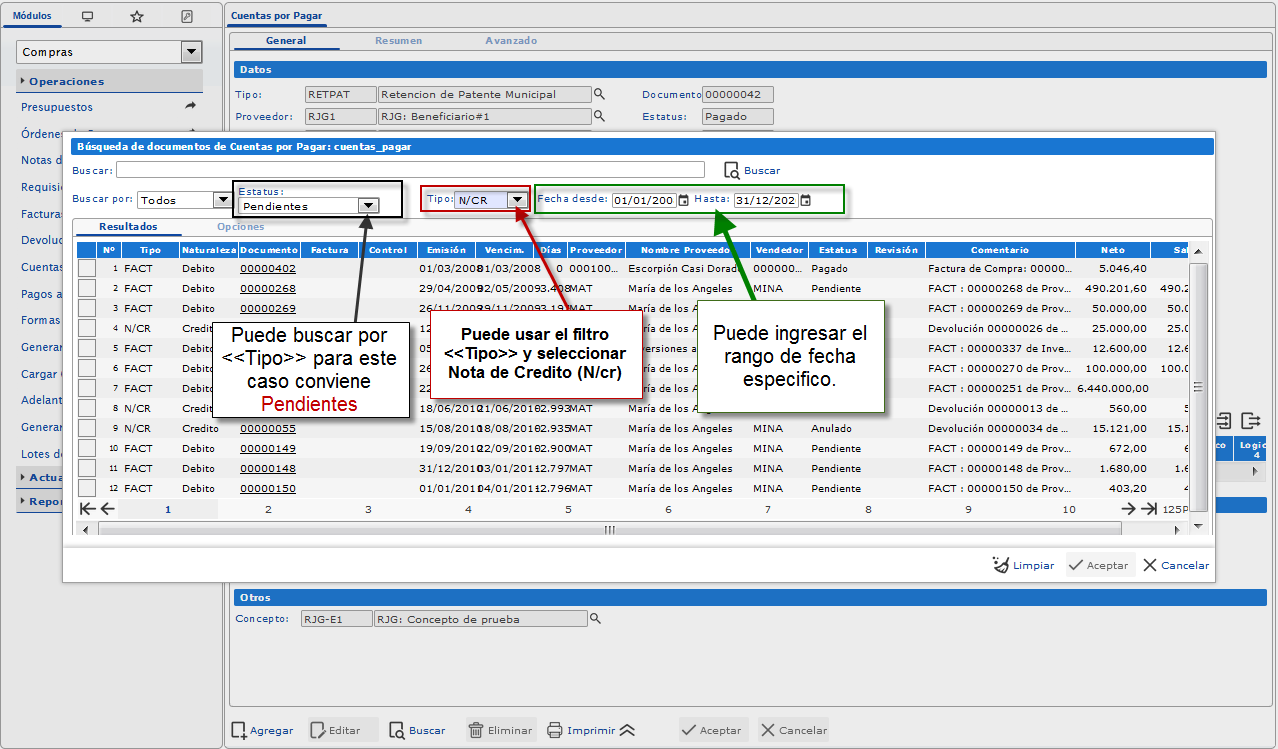Click the Limpiar broom icon
Screen dimensions: 1278x749
[x=1001, y=565]
